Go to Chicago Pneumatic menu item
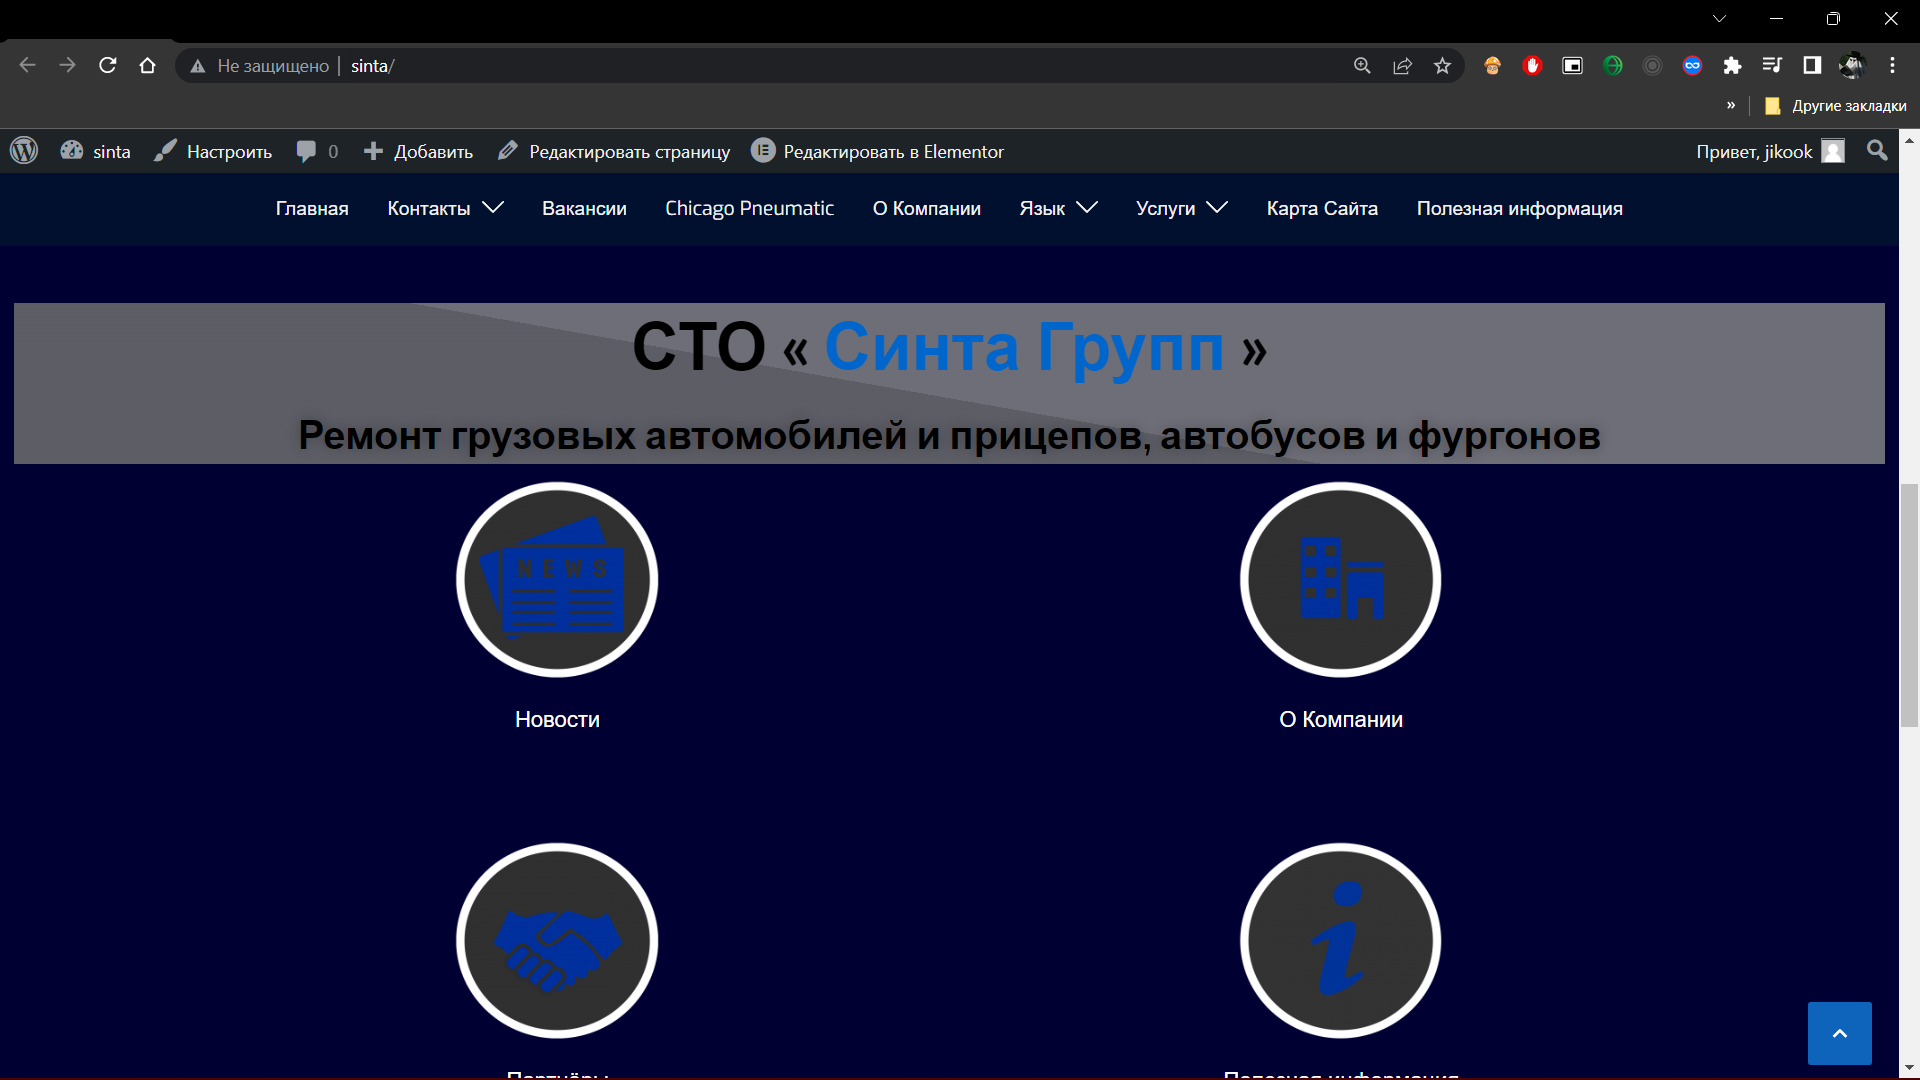Viewport: 1920px width, 1080px height. (x=749, y=208)
